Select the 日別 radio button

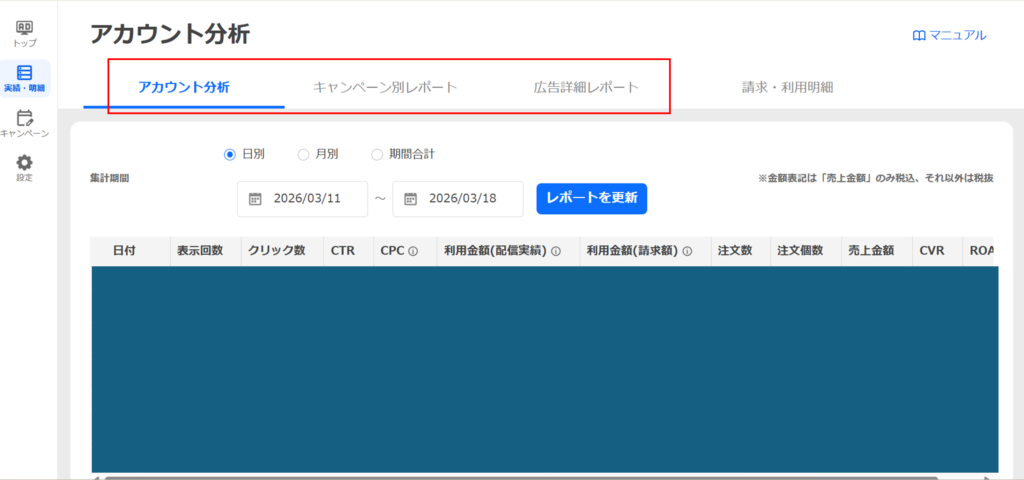coord(230,154)
